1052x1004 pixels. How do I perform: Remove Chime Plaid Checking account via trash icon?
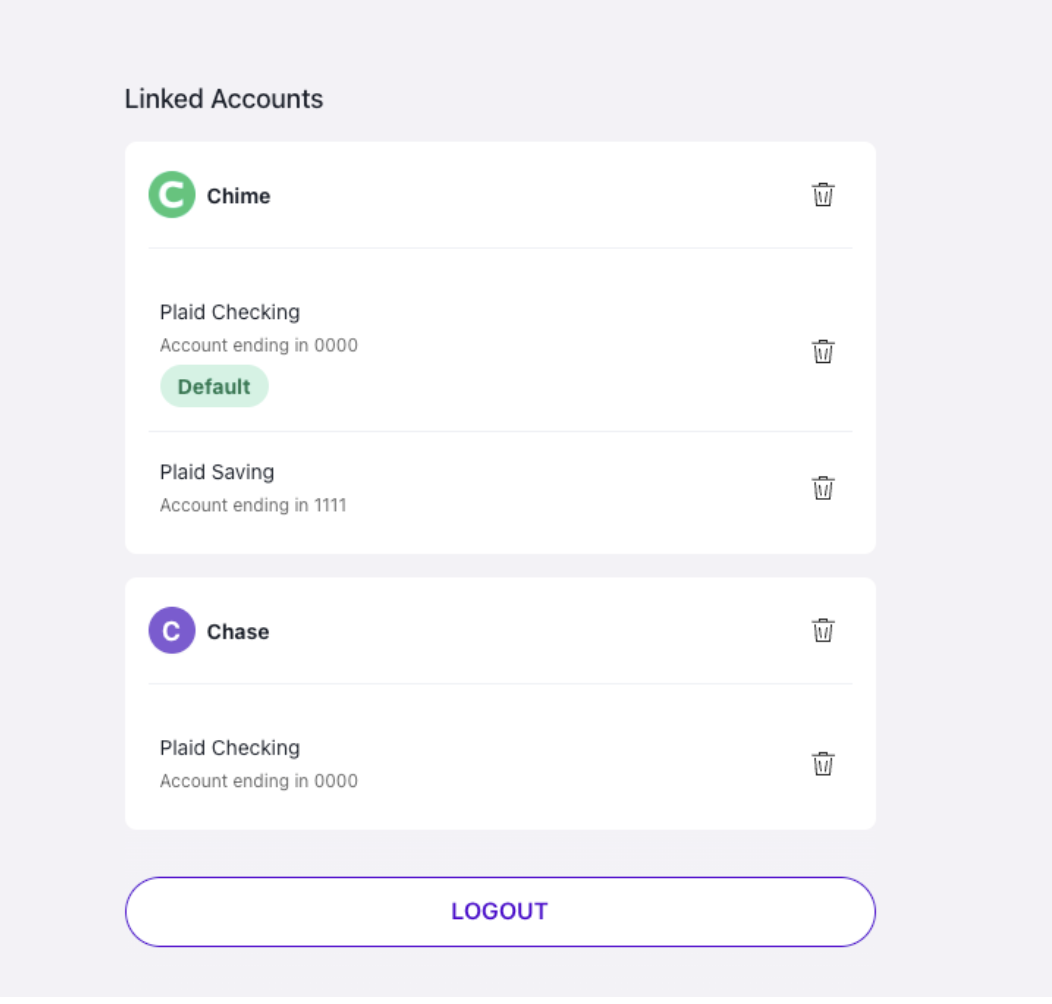823,352
